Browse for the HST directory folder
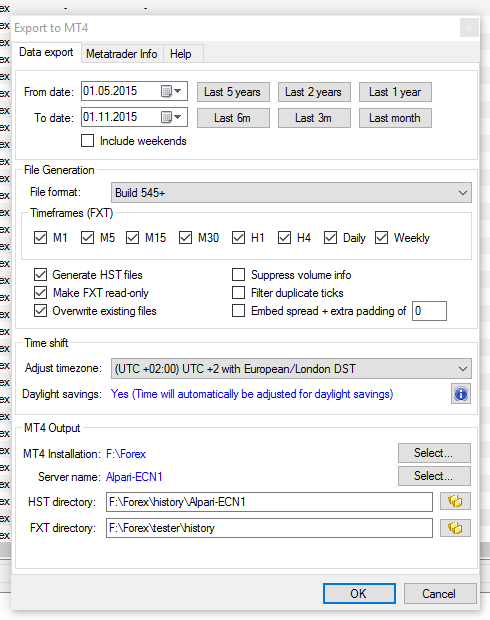The image size is (490, 620). (x=455, y=501)
